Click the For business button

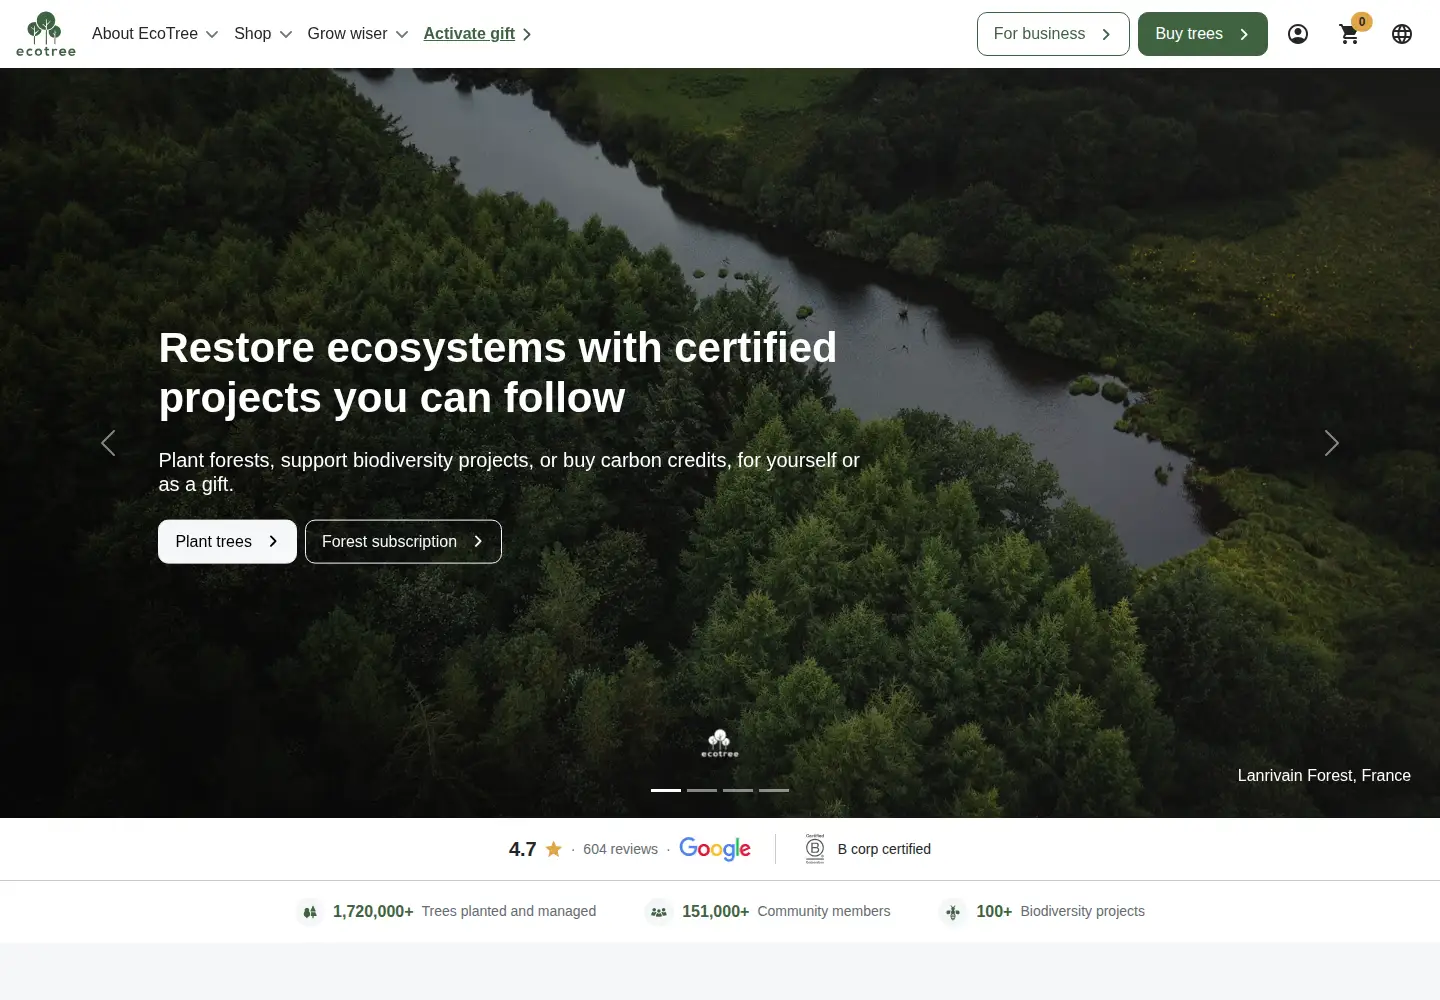click(1053, 34)
